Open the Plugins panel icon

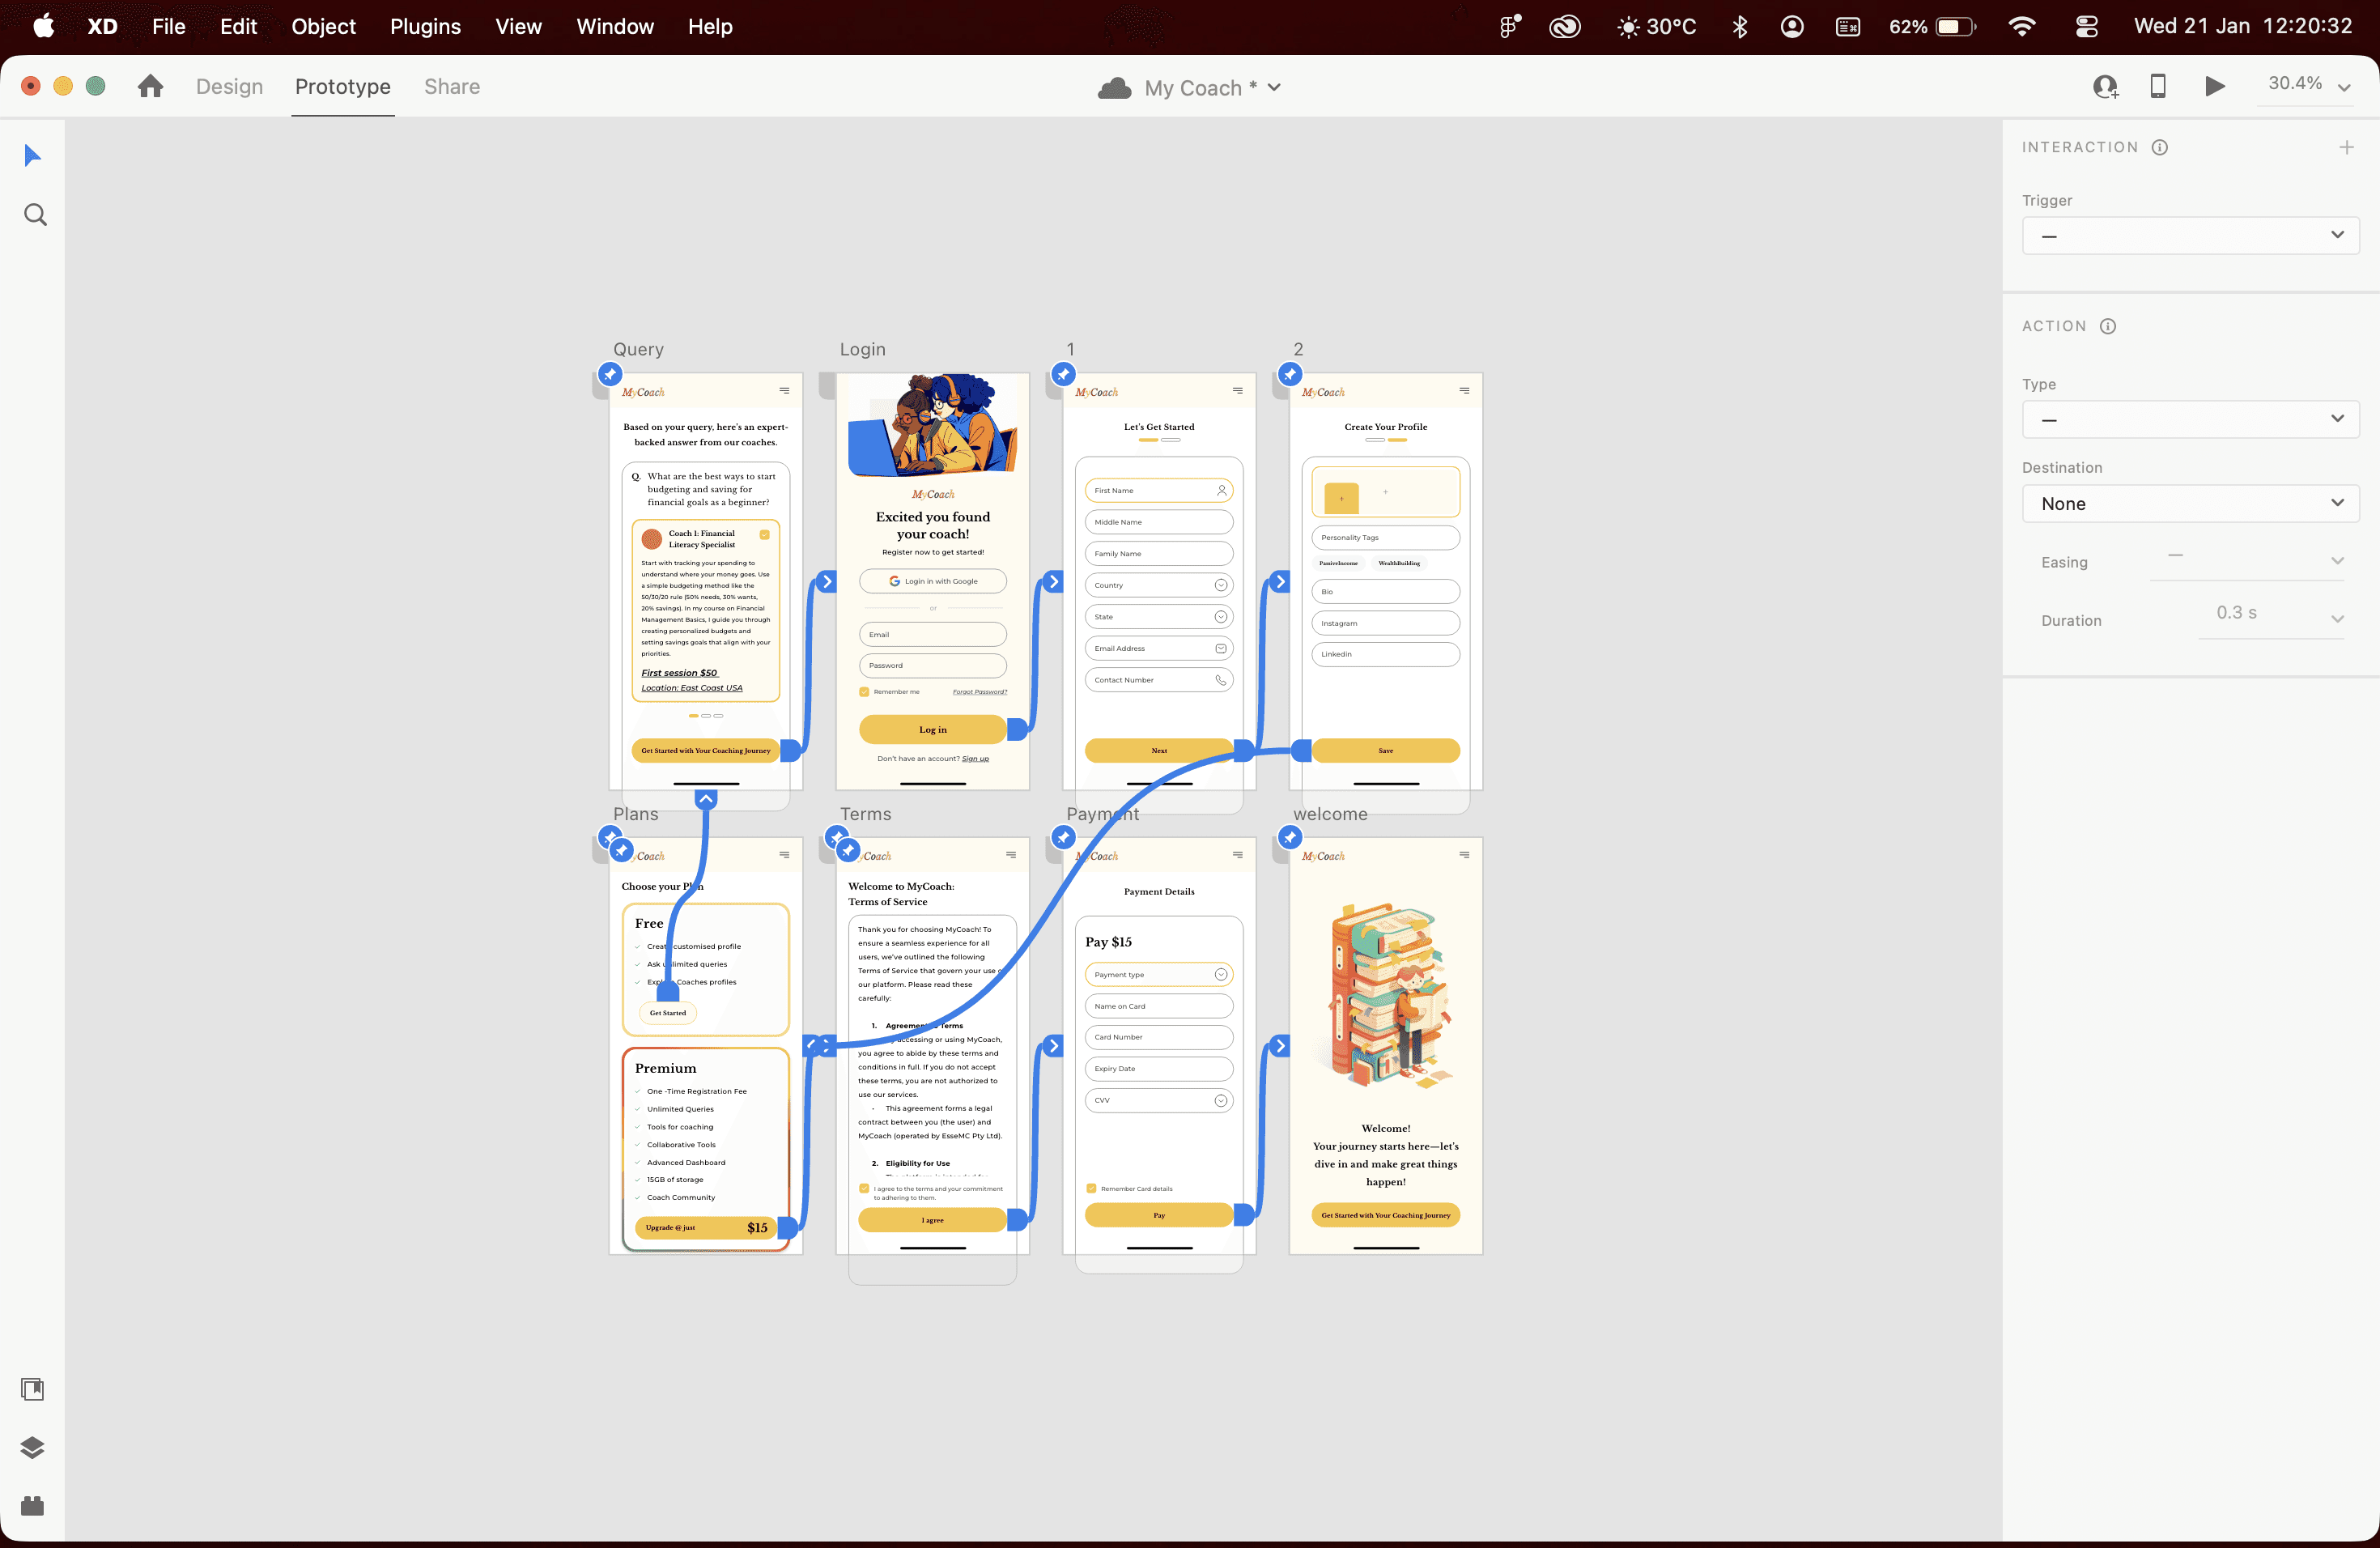tap(32, 1506)
